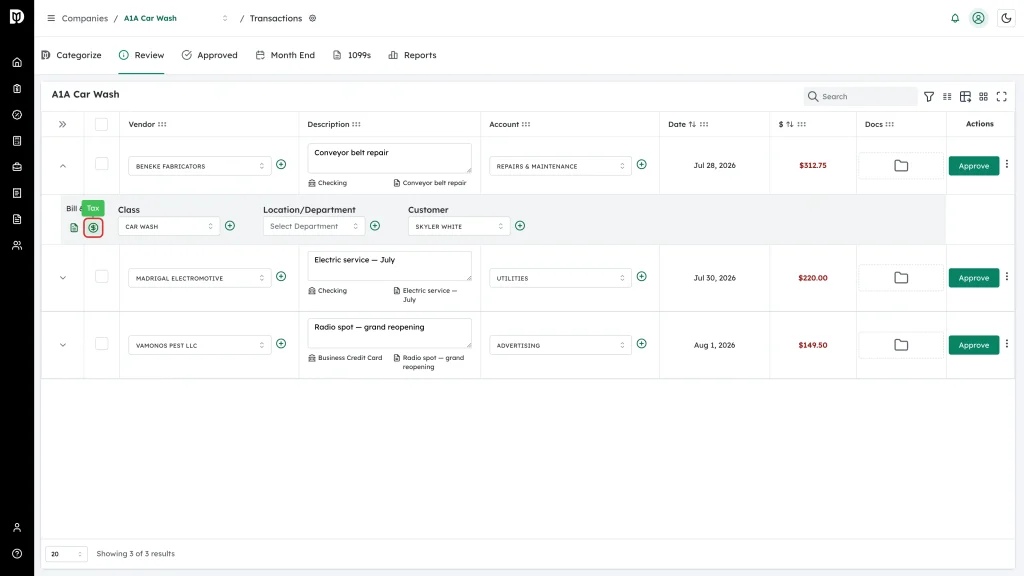Screen dimensions: 1024x576
Task: Switch to the Review tab
Action: (x=141, y=56)
